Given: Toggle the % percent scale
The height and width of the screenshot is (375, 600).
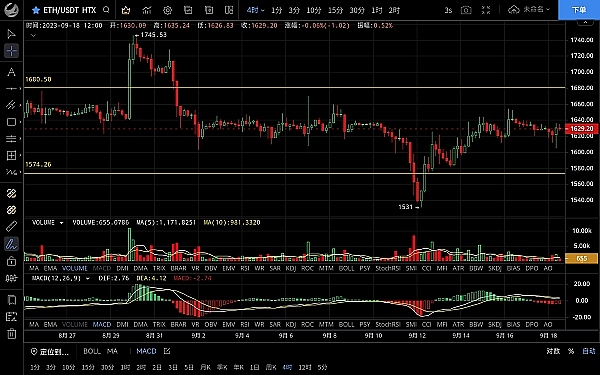Looking at the screenshot, I should click(571, 351).
